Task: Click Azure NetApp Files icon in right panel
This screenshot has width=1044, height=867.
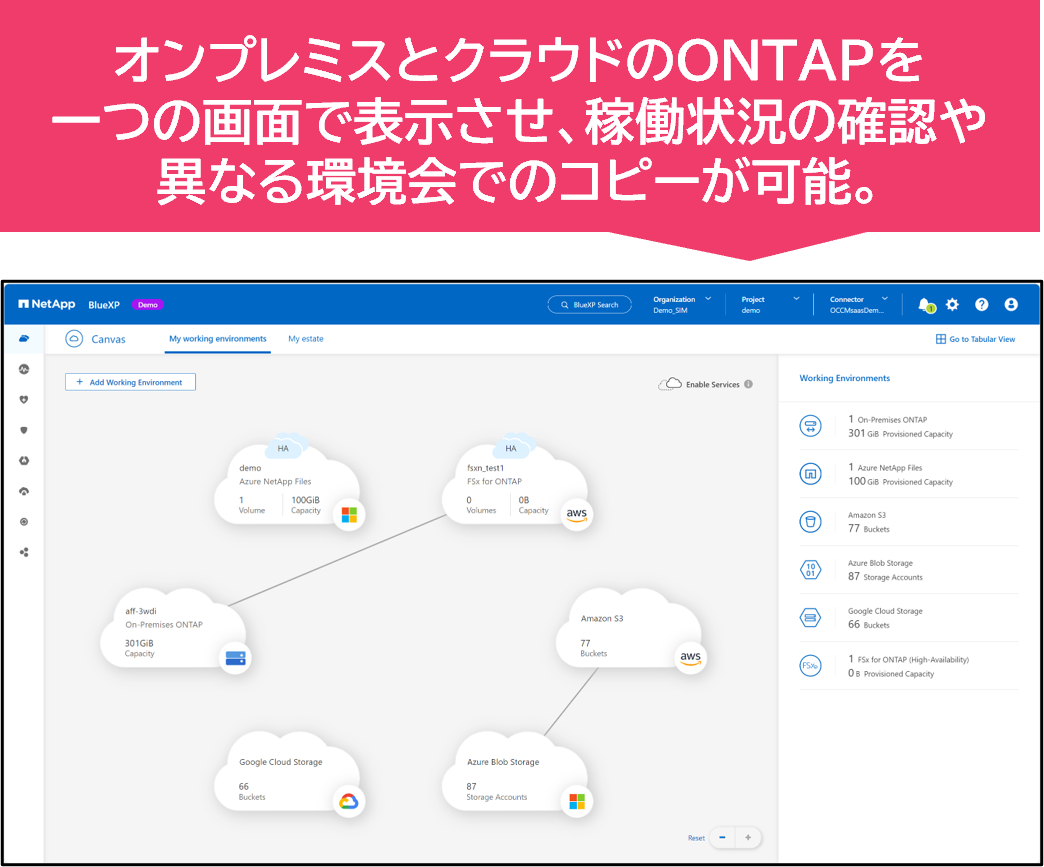Action: [810, 474]
